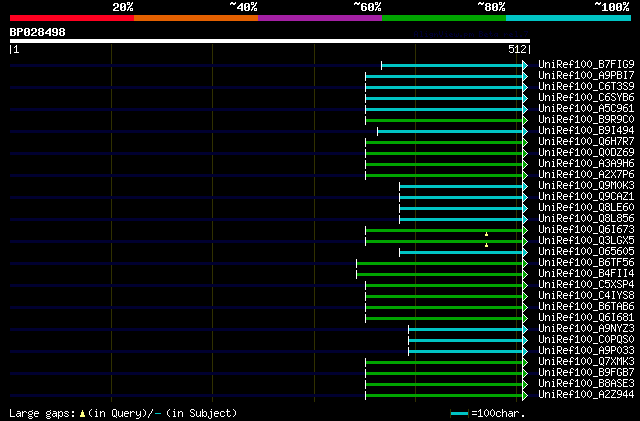Select hit label UniRef100_A9NYZ3
Screen dimensions: 640x421
pyautogui.click(x=586, y=329)
